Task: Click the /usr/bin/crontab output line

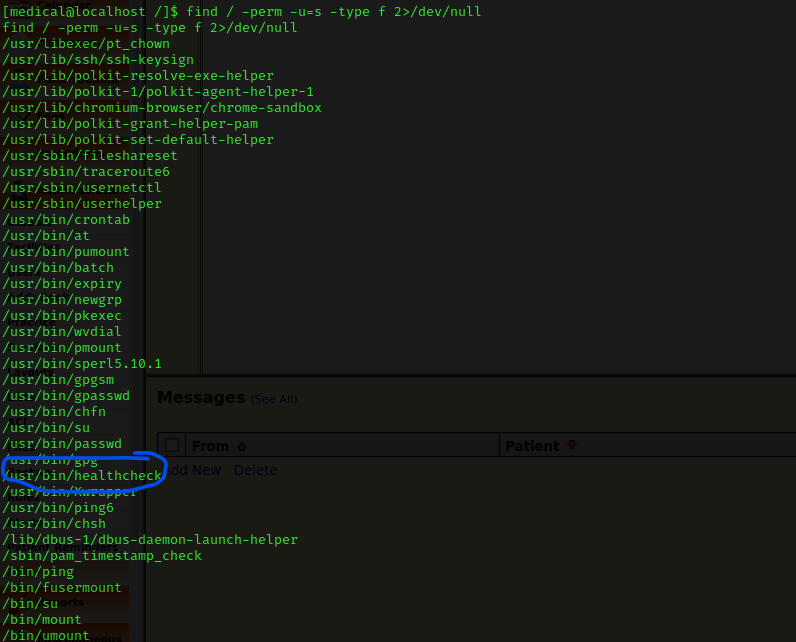Action: point(66,220)
